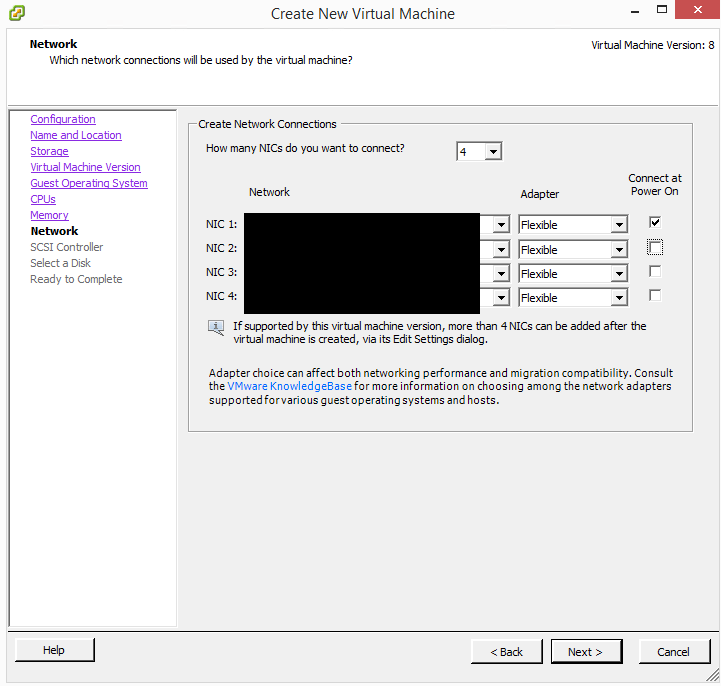
Task: Open the NIC 4 network dropdown
Action: (501, 297)
